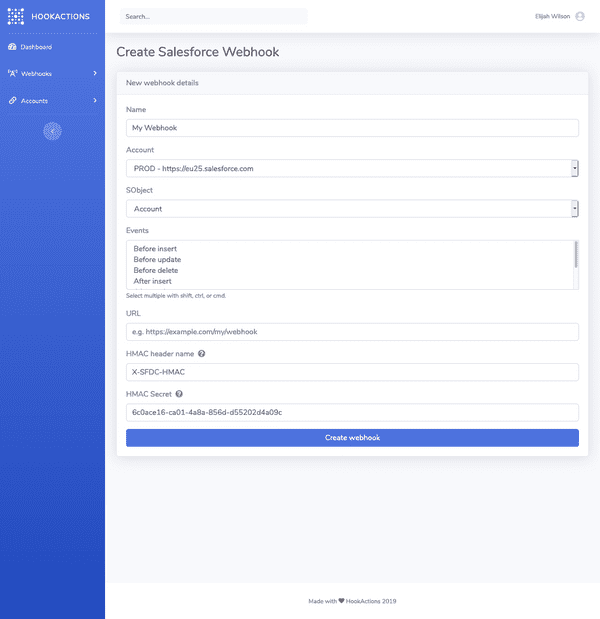
Task: Focus the webhook URL input field
Action: pos(352,332)
